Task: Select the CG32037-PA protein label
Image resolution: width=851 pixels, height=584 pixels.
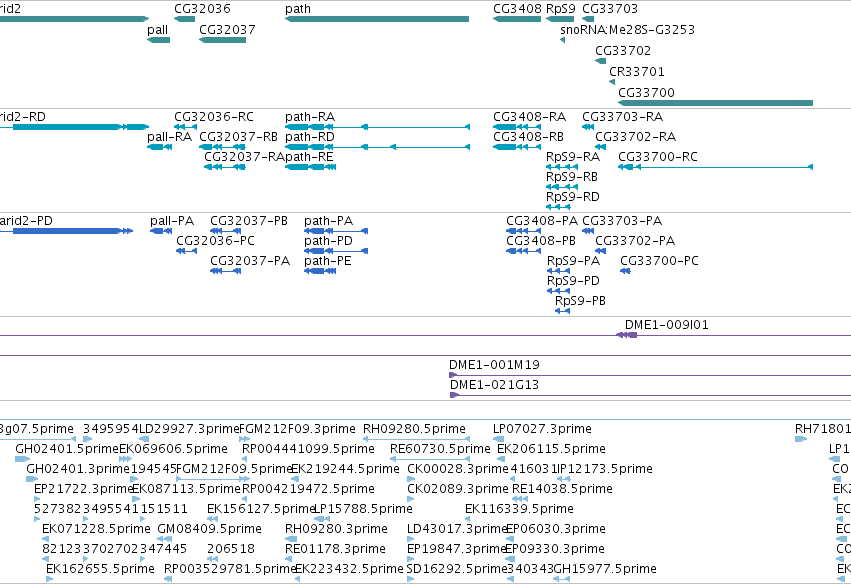Action: click(x=250, y=261)
